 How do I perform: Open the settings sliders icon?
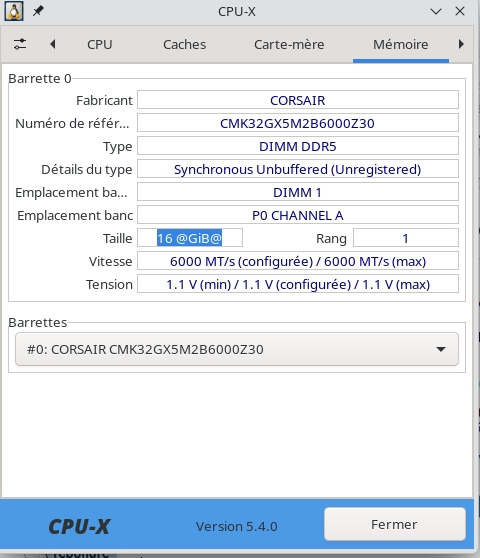pos(20,44)
